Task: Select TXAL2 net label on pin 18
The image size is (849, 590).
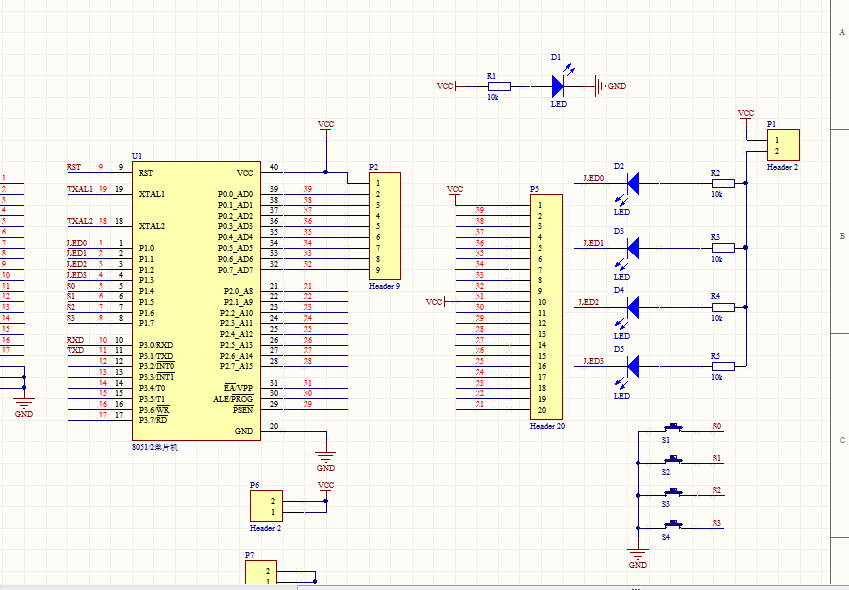Action: [x=80, y=221]
